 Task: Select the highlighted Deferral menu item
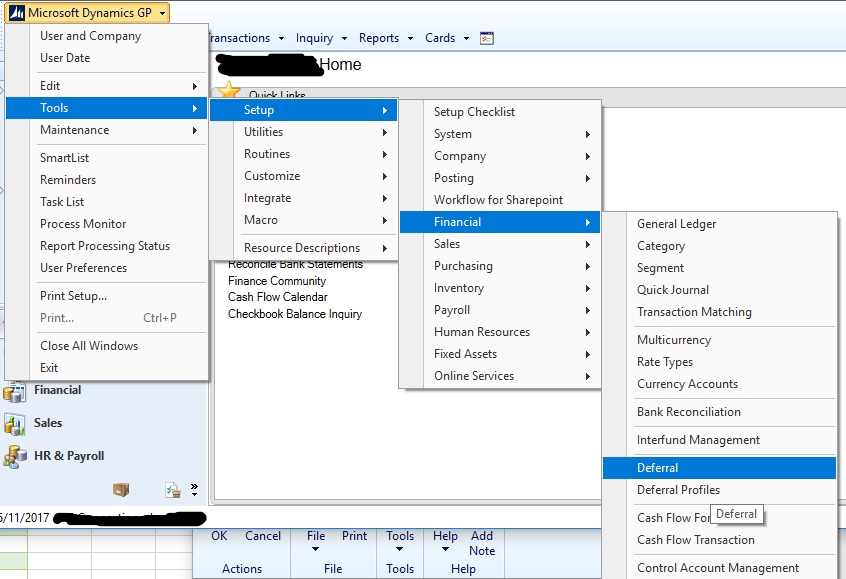click(x=719, y=468)
